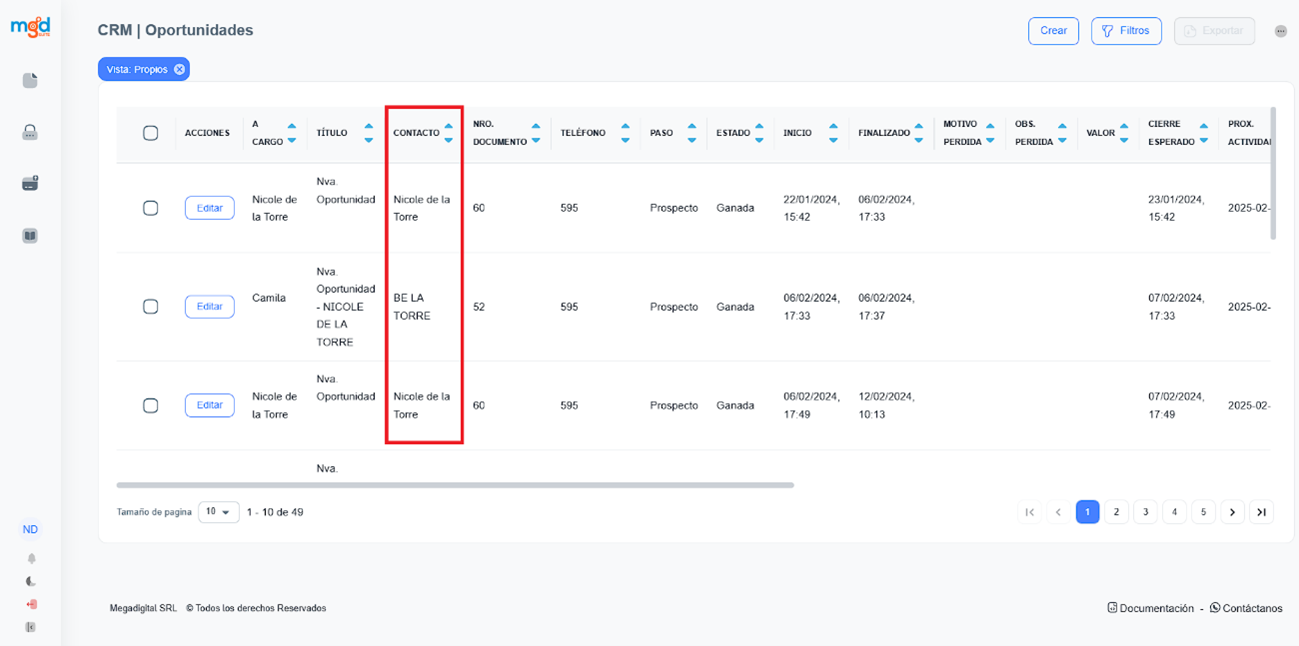Sort the table by the Estado column arrows

(x=760, y=133)
